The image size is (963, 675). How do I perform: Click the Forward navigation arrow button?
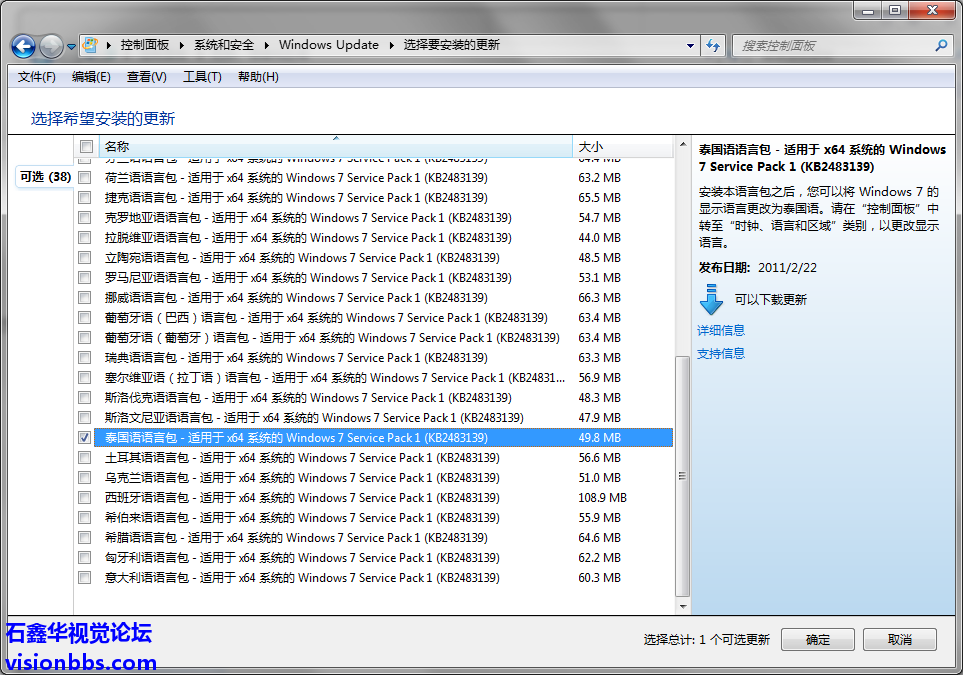[51, 46]
